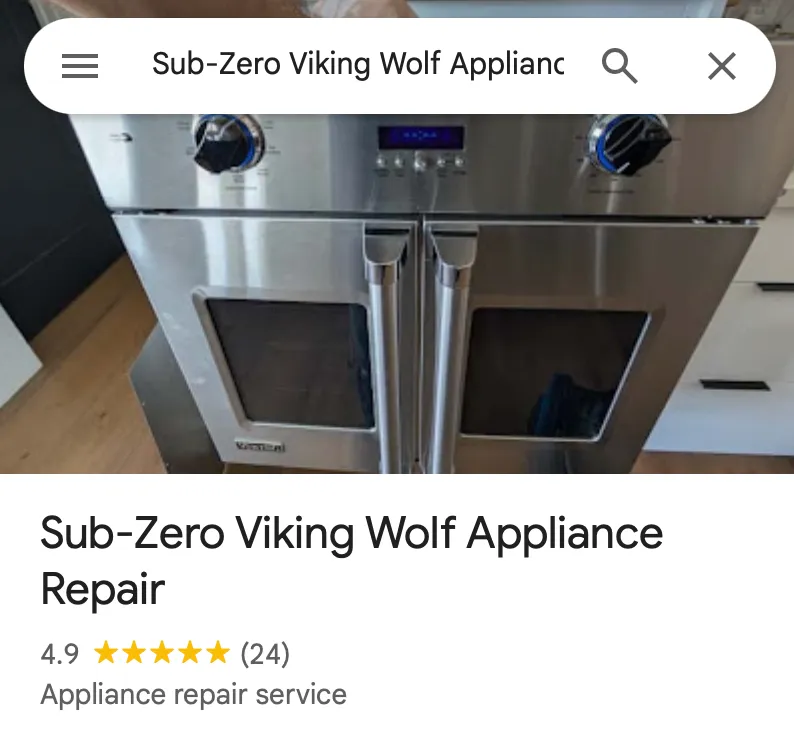Clear the search with the X icon

pyautogui.click(x=722, y=66)
